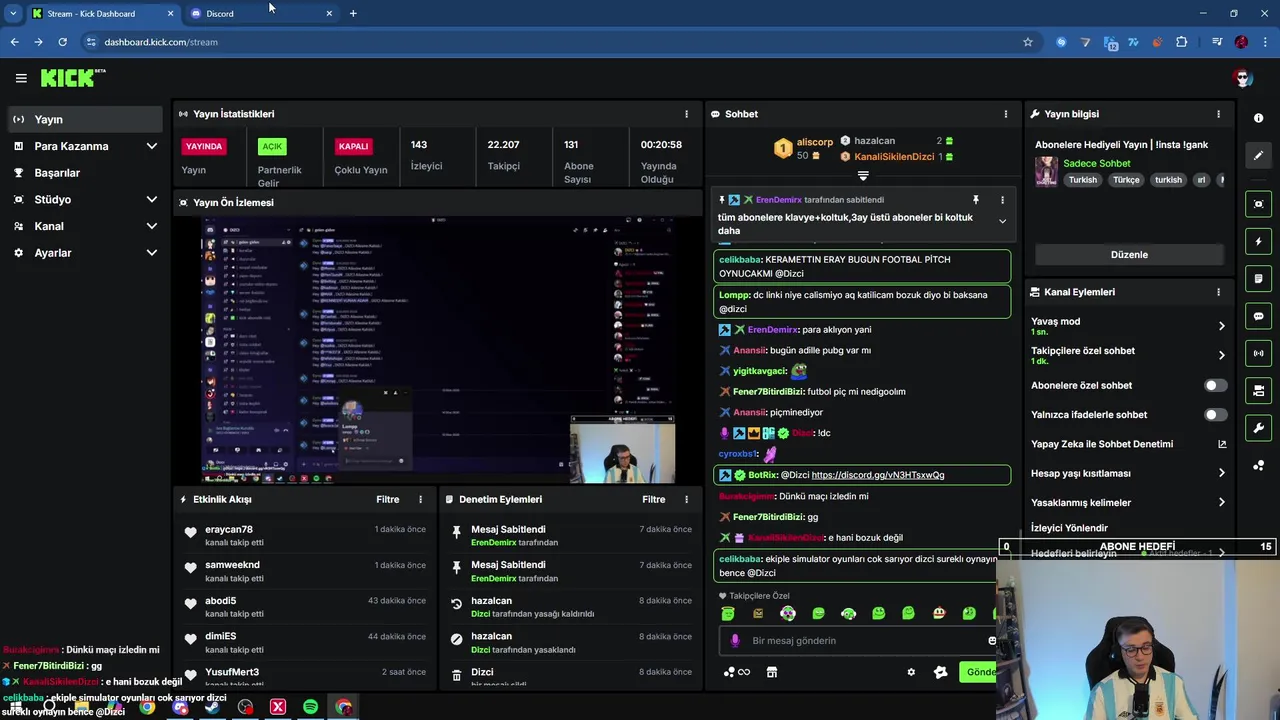Screen dimensions: 1280x720
Task: Click the Bir mesaj gönderin input field
Action: pyautogui.click(x=858, y=640)
